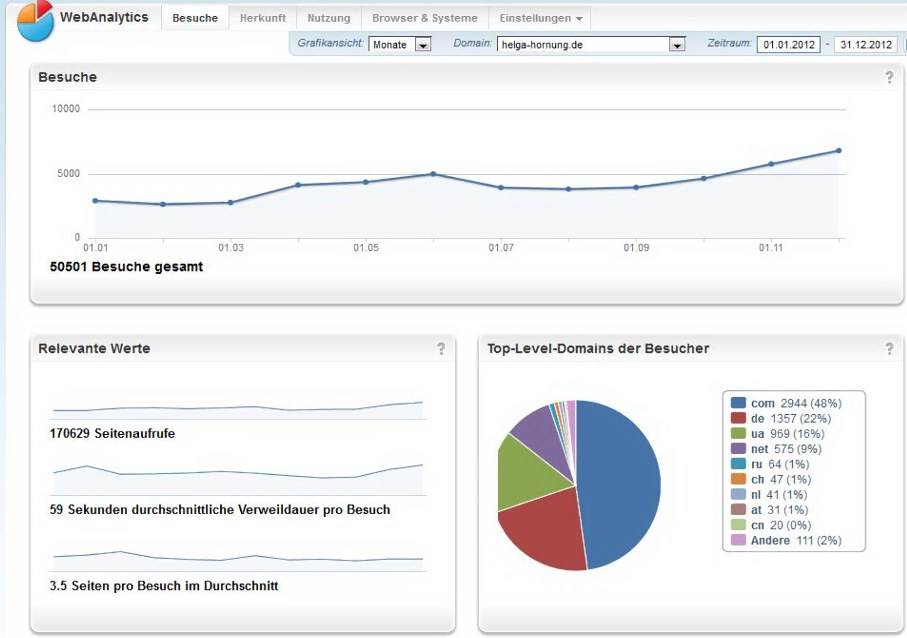Click the Seitenaufrufe sparkline chart
Screen dimensions: 907x638
tap(238, 409)
